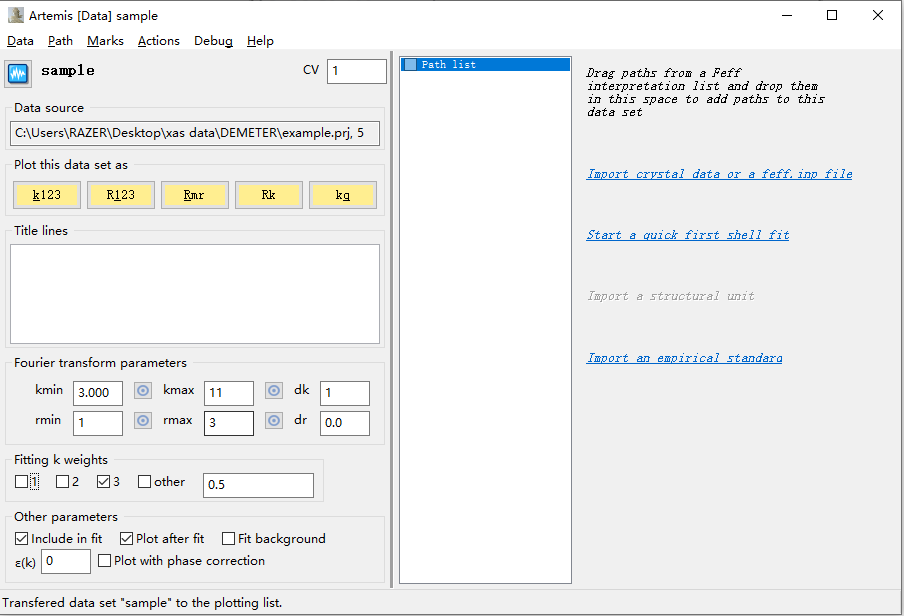The height and width of the screenshot is (616, 904).
Task: Uncheck the k weight 3 checkbox
Action: 103,482
